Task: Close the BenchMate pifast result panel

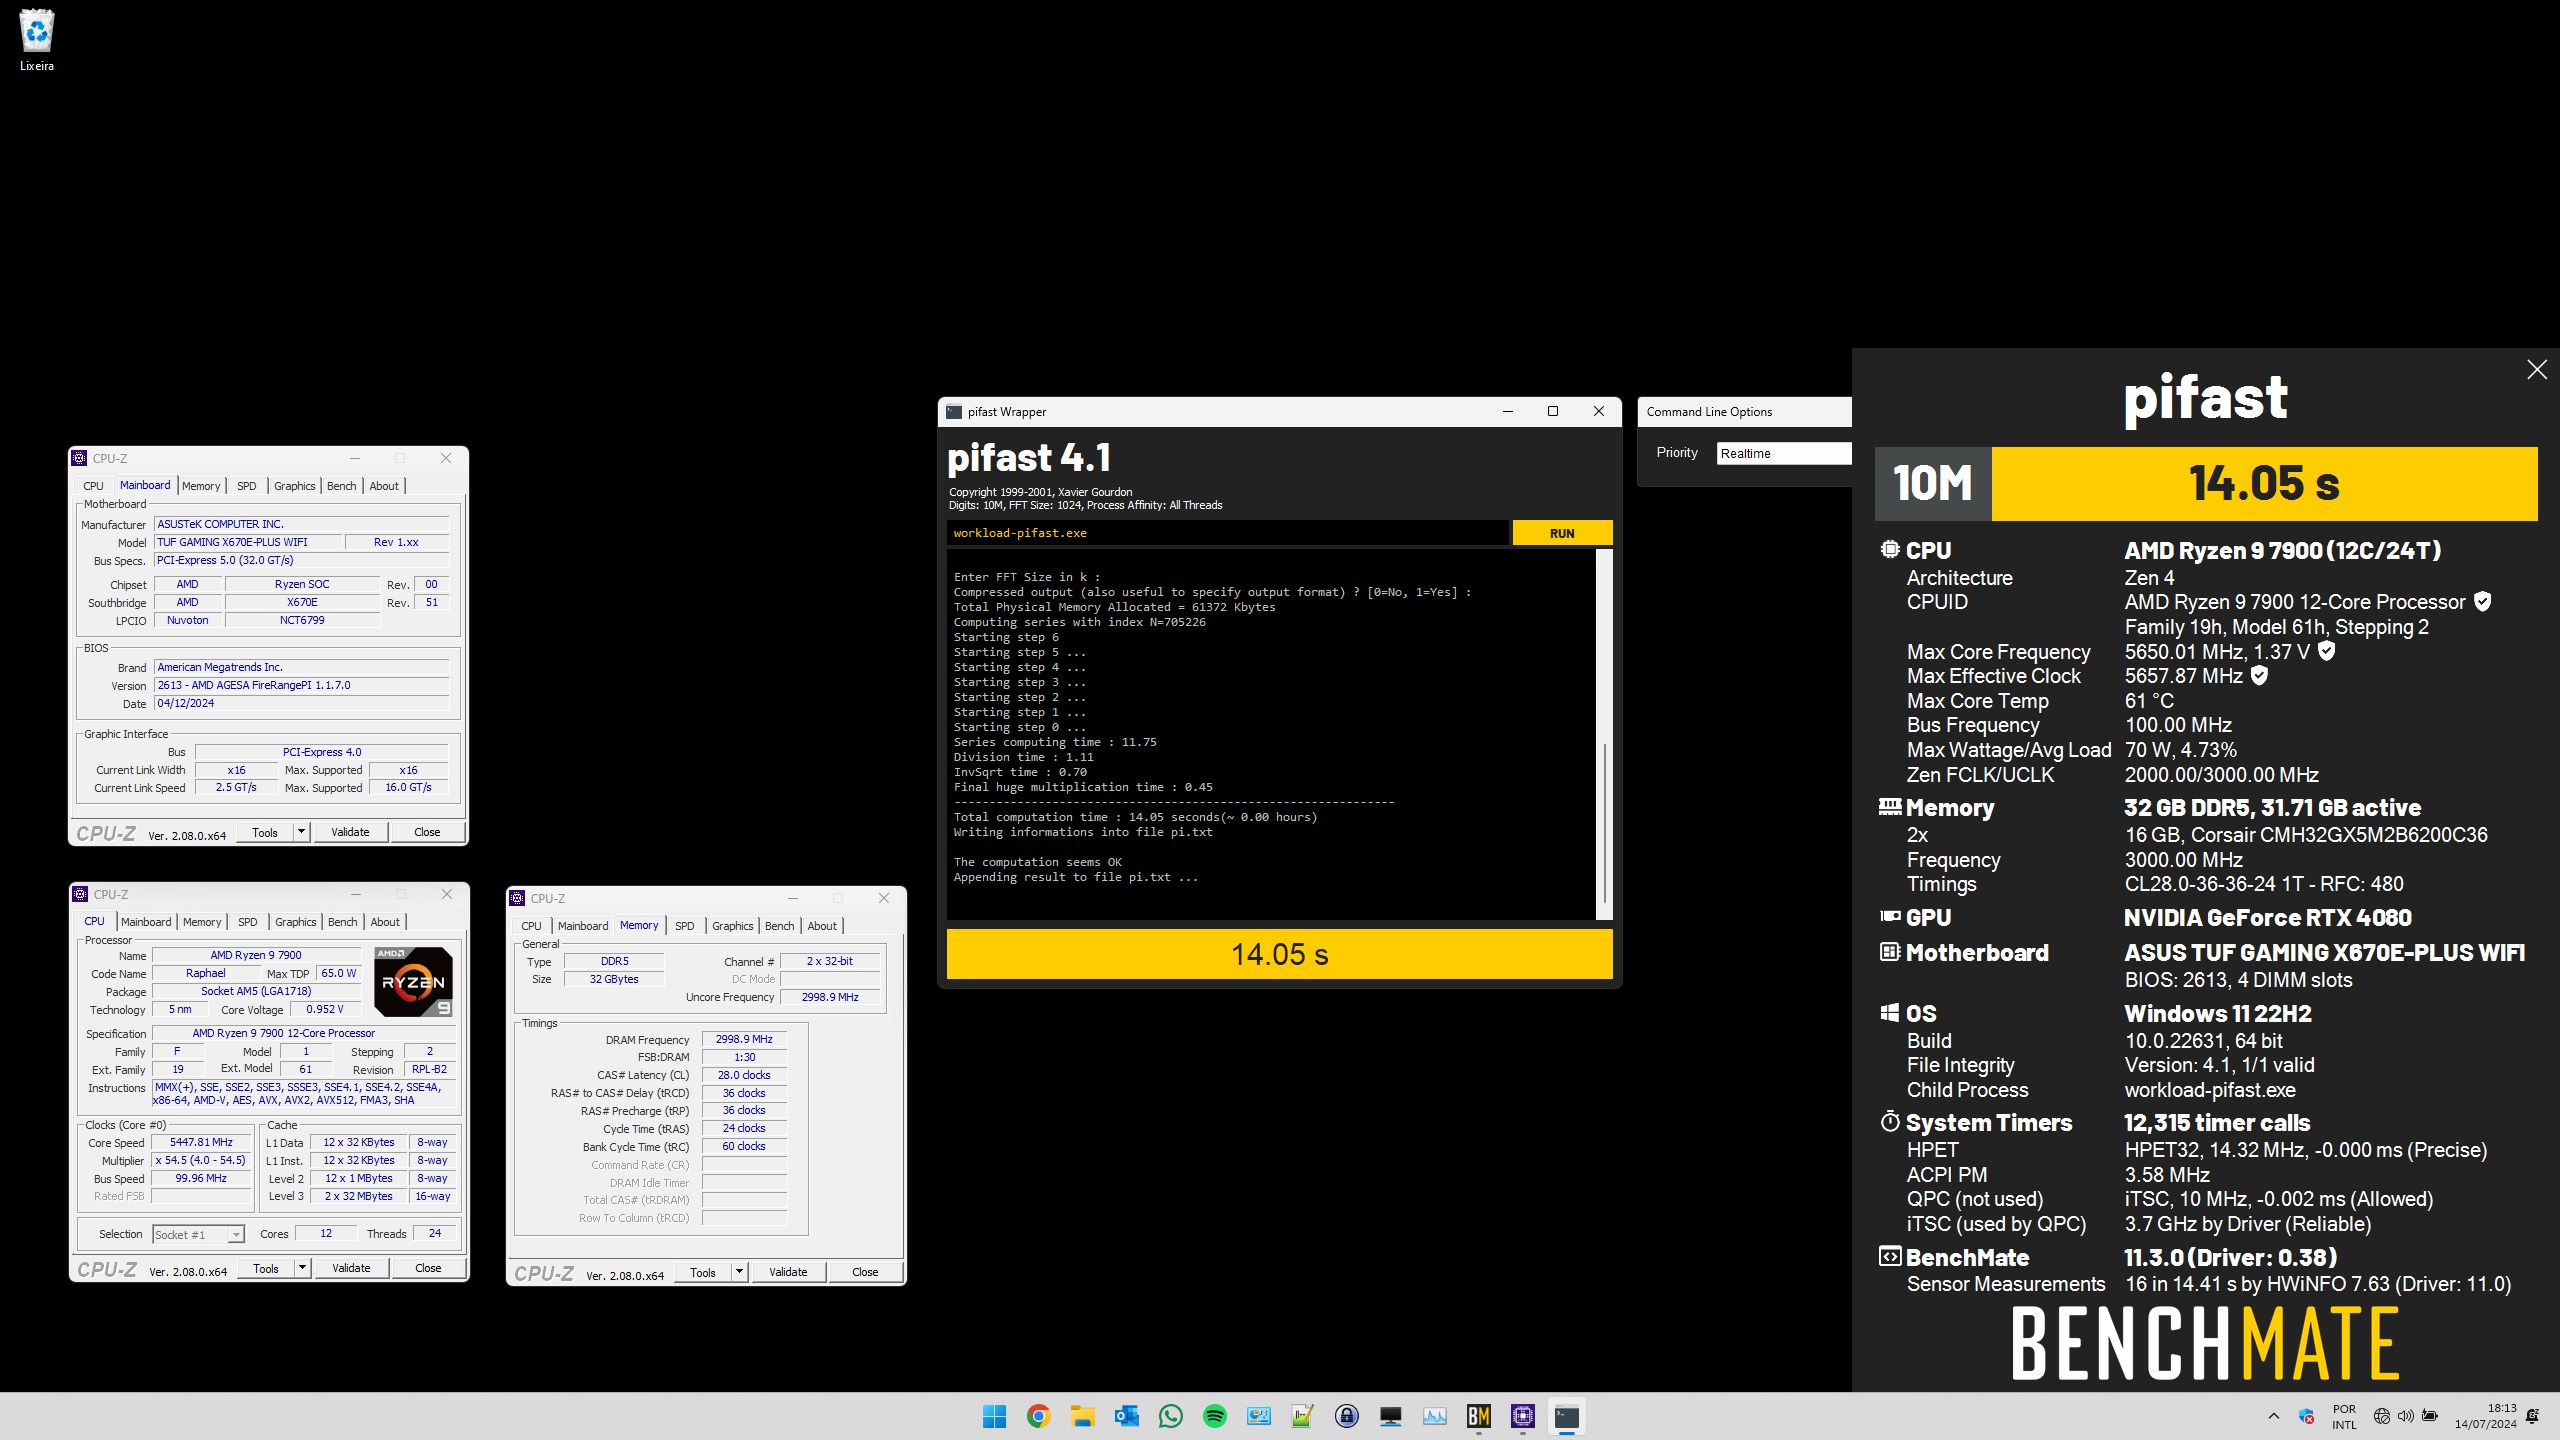Action: [2537, 370]
